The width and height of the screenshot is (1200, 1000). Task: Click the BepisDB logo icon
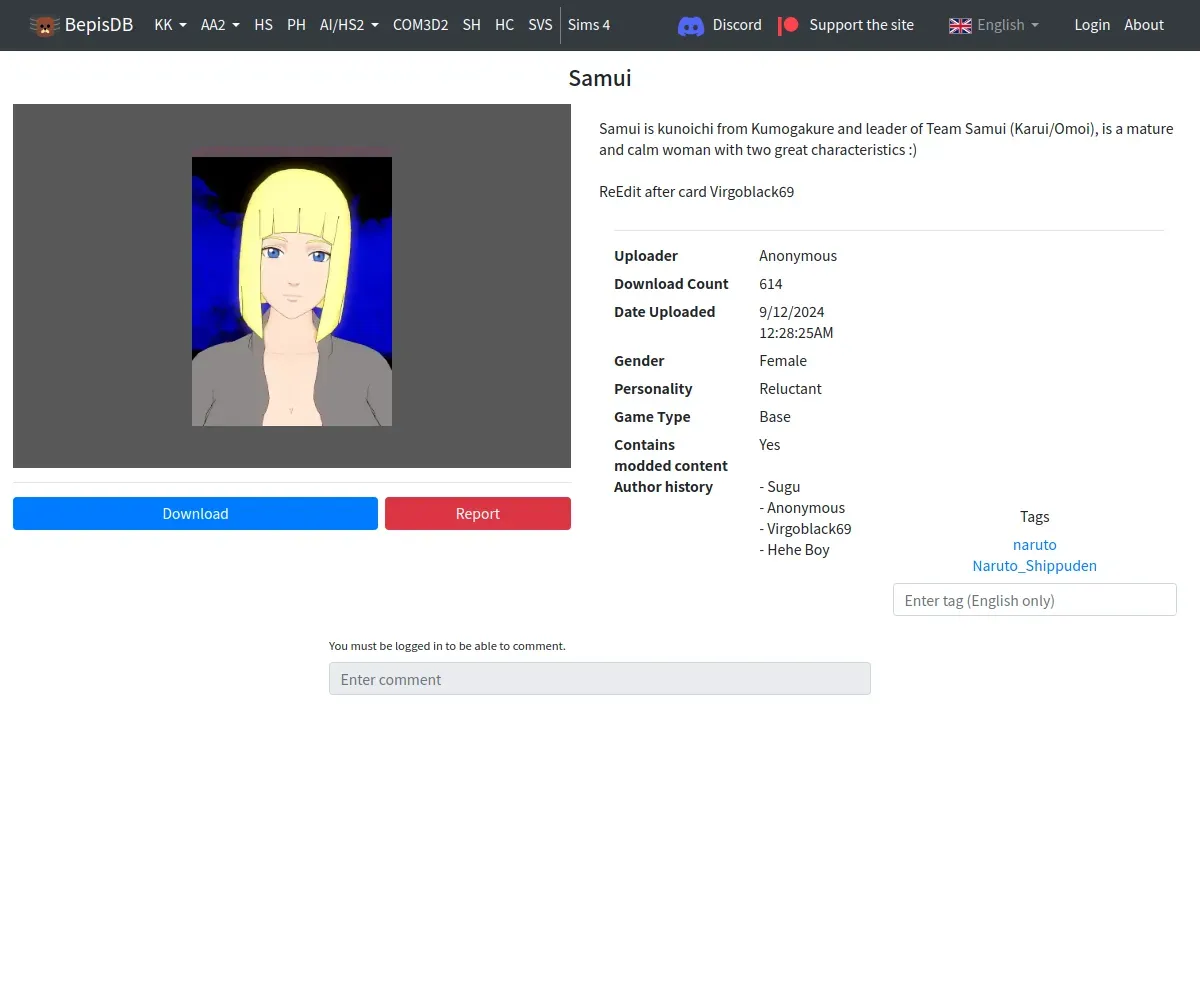[x=44, y=25]
